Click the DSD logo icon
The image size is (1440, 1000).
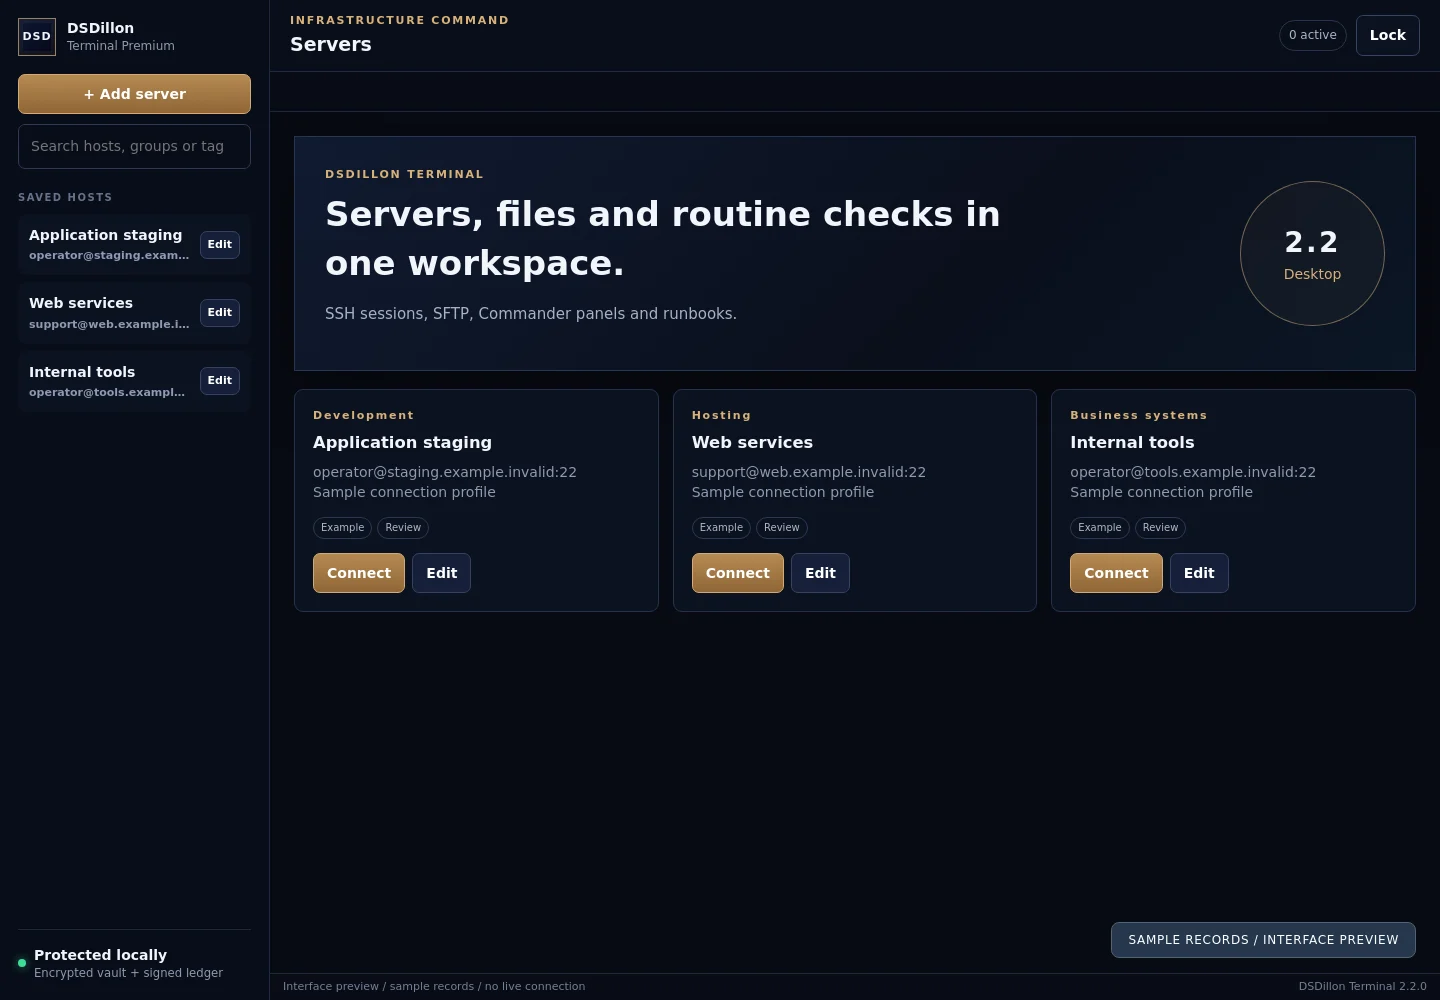pos(37,37)
